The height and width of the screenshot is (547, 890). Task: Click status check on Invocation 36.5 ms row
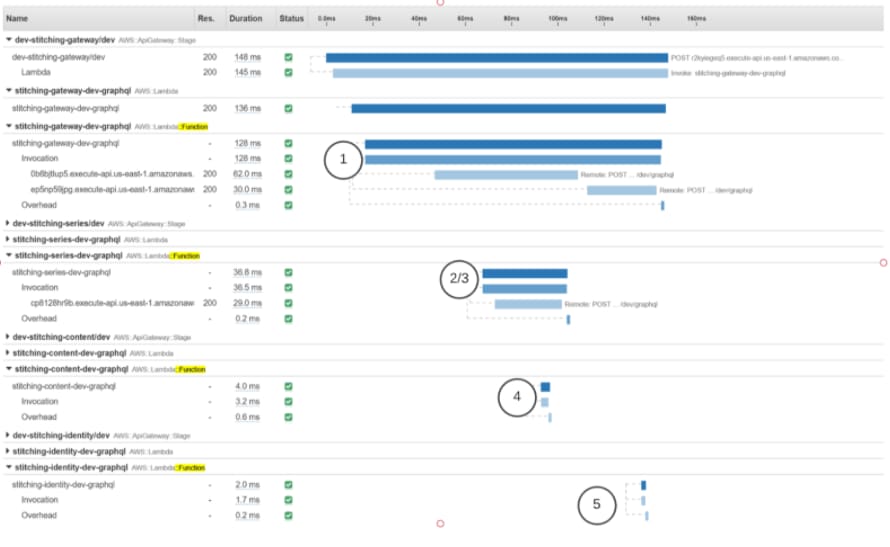click(288, 288)
